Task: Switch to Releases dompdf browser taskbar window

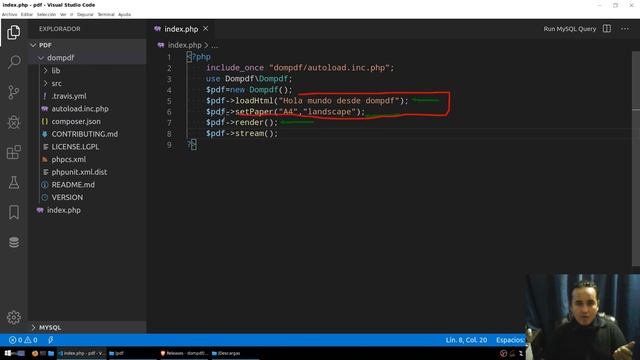Action: [x=184, y=353]
